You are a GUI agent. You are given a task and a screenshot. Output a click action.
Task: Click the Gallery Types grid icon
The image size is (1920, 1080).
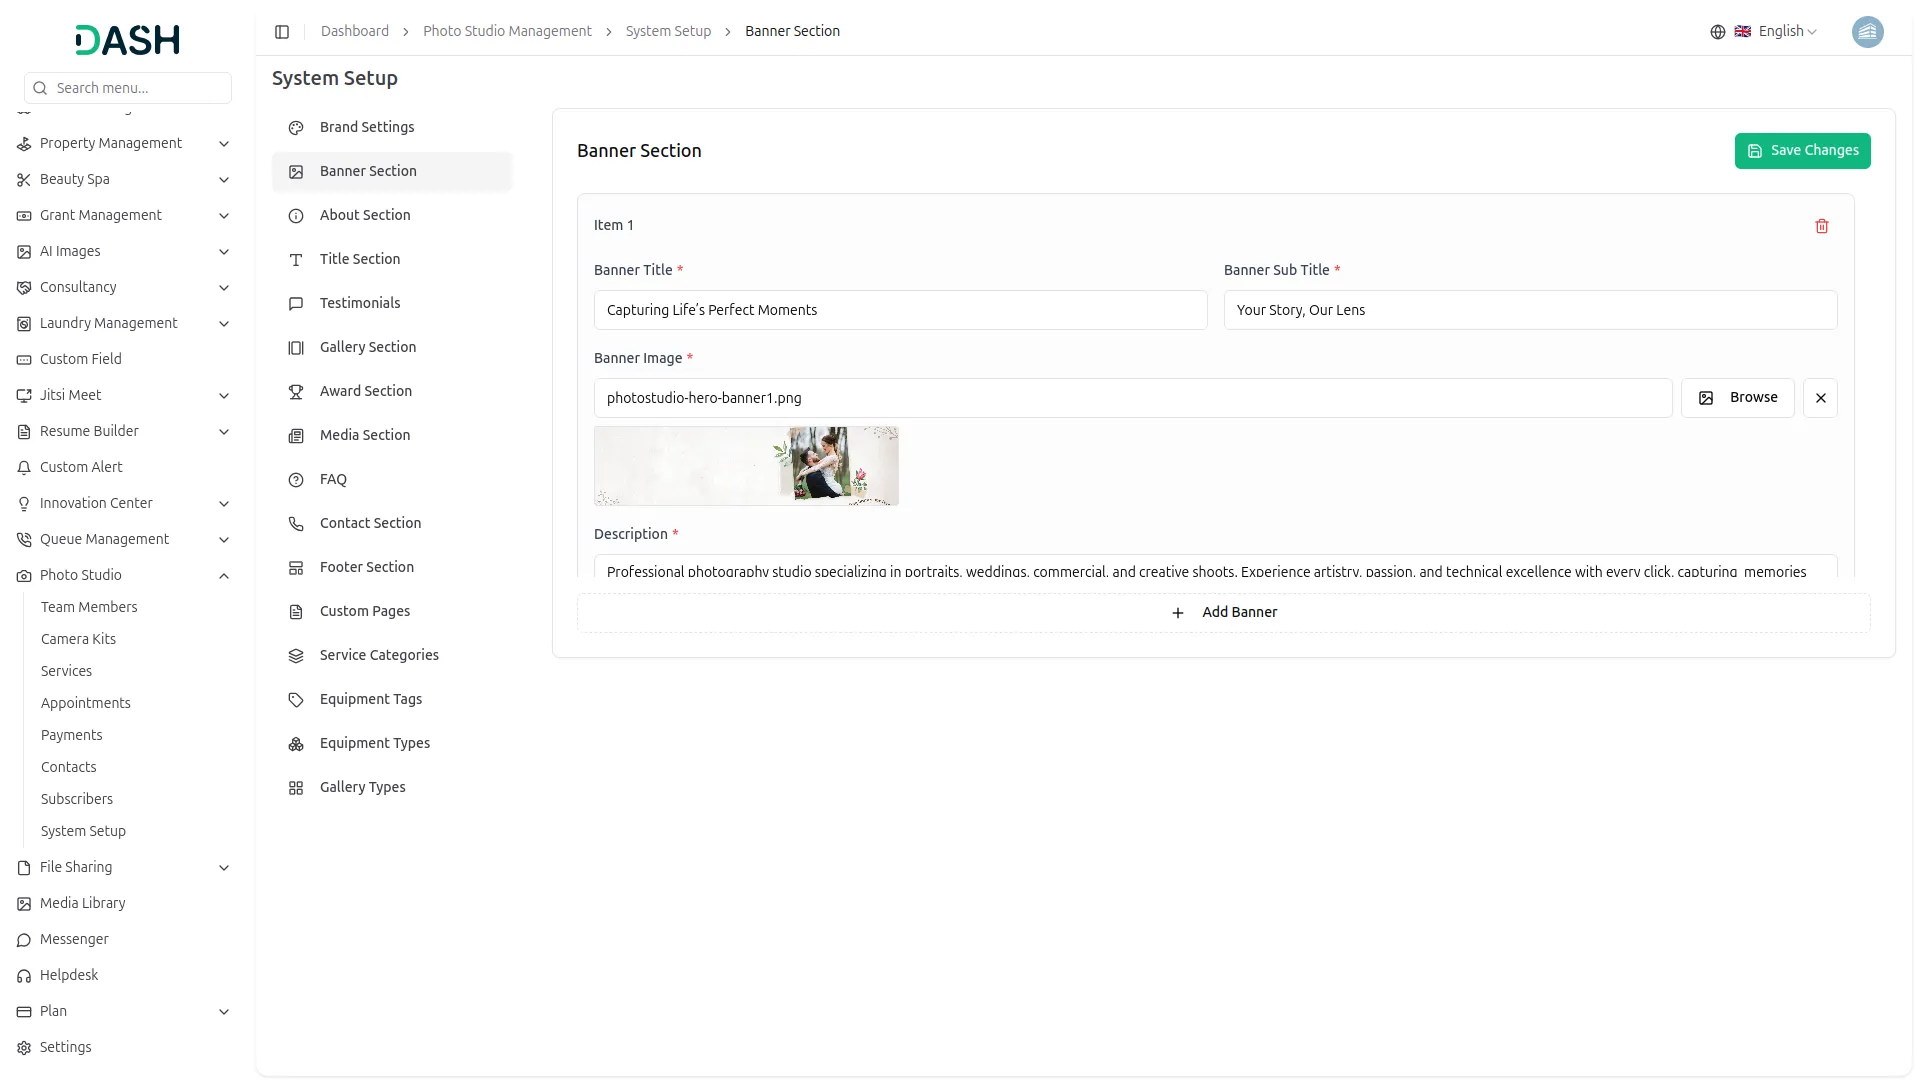(x=296, y=788)
